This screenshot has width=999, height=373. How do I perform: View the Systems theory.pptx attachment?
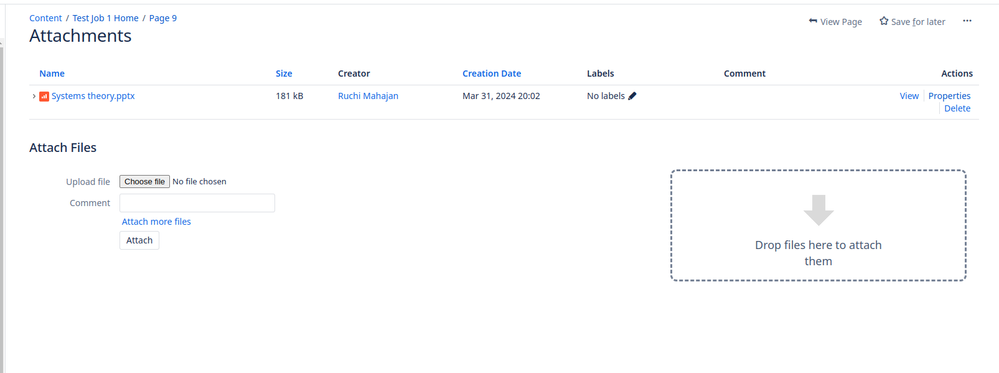click(x=909, y=96)
